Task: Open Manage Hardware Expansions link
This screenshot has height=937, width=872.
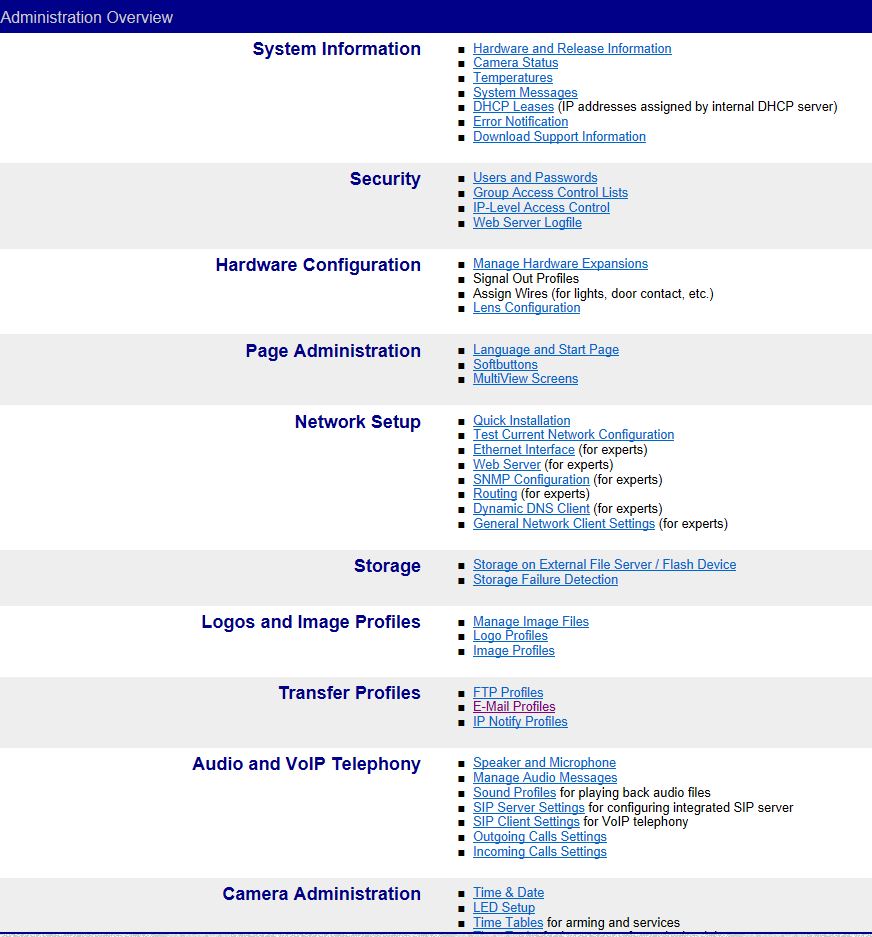Action: (x=560, y=264)
